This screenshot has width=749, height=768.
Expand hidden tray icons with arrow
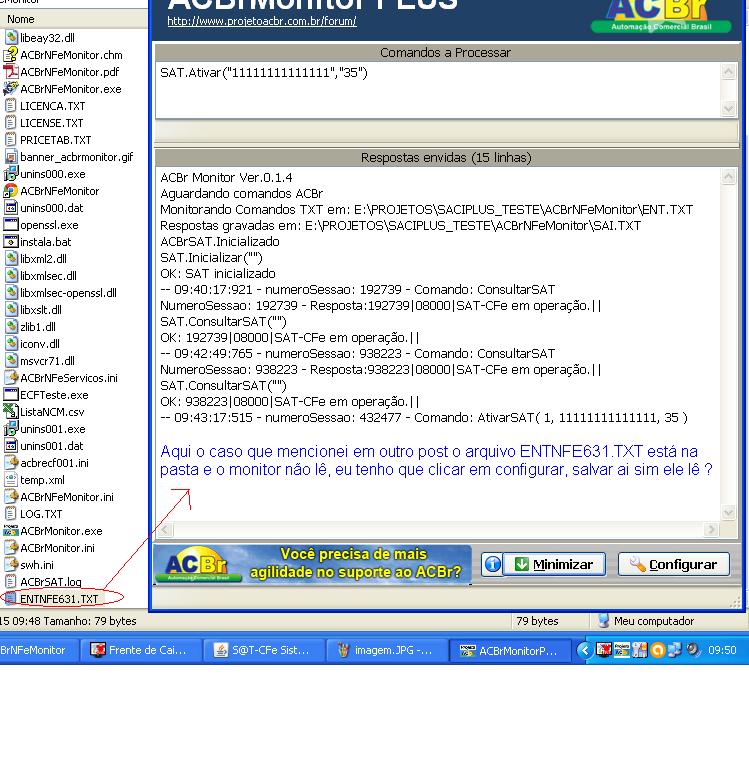click(x=584, y=650)
